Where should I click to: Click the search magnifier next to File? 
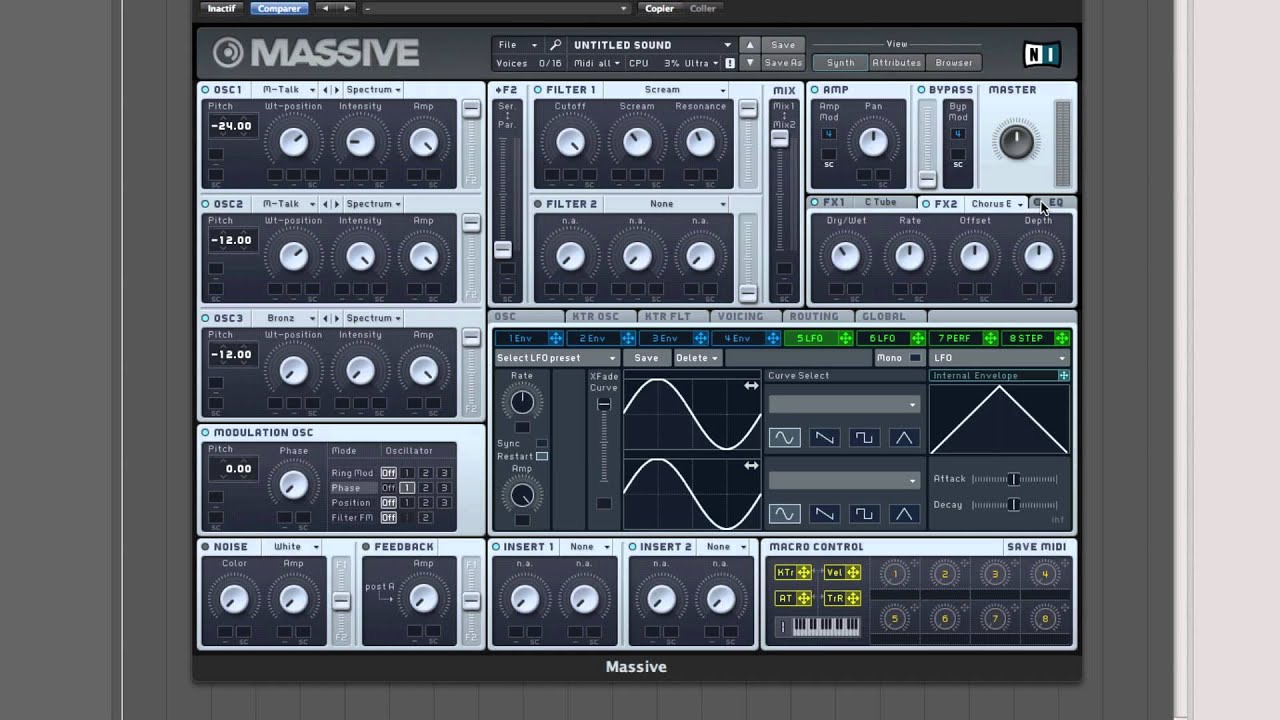[x=556, y=45]
